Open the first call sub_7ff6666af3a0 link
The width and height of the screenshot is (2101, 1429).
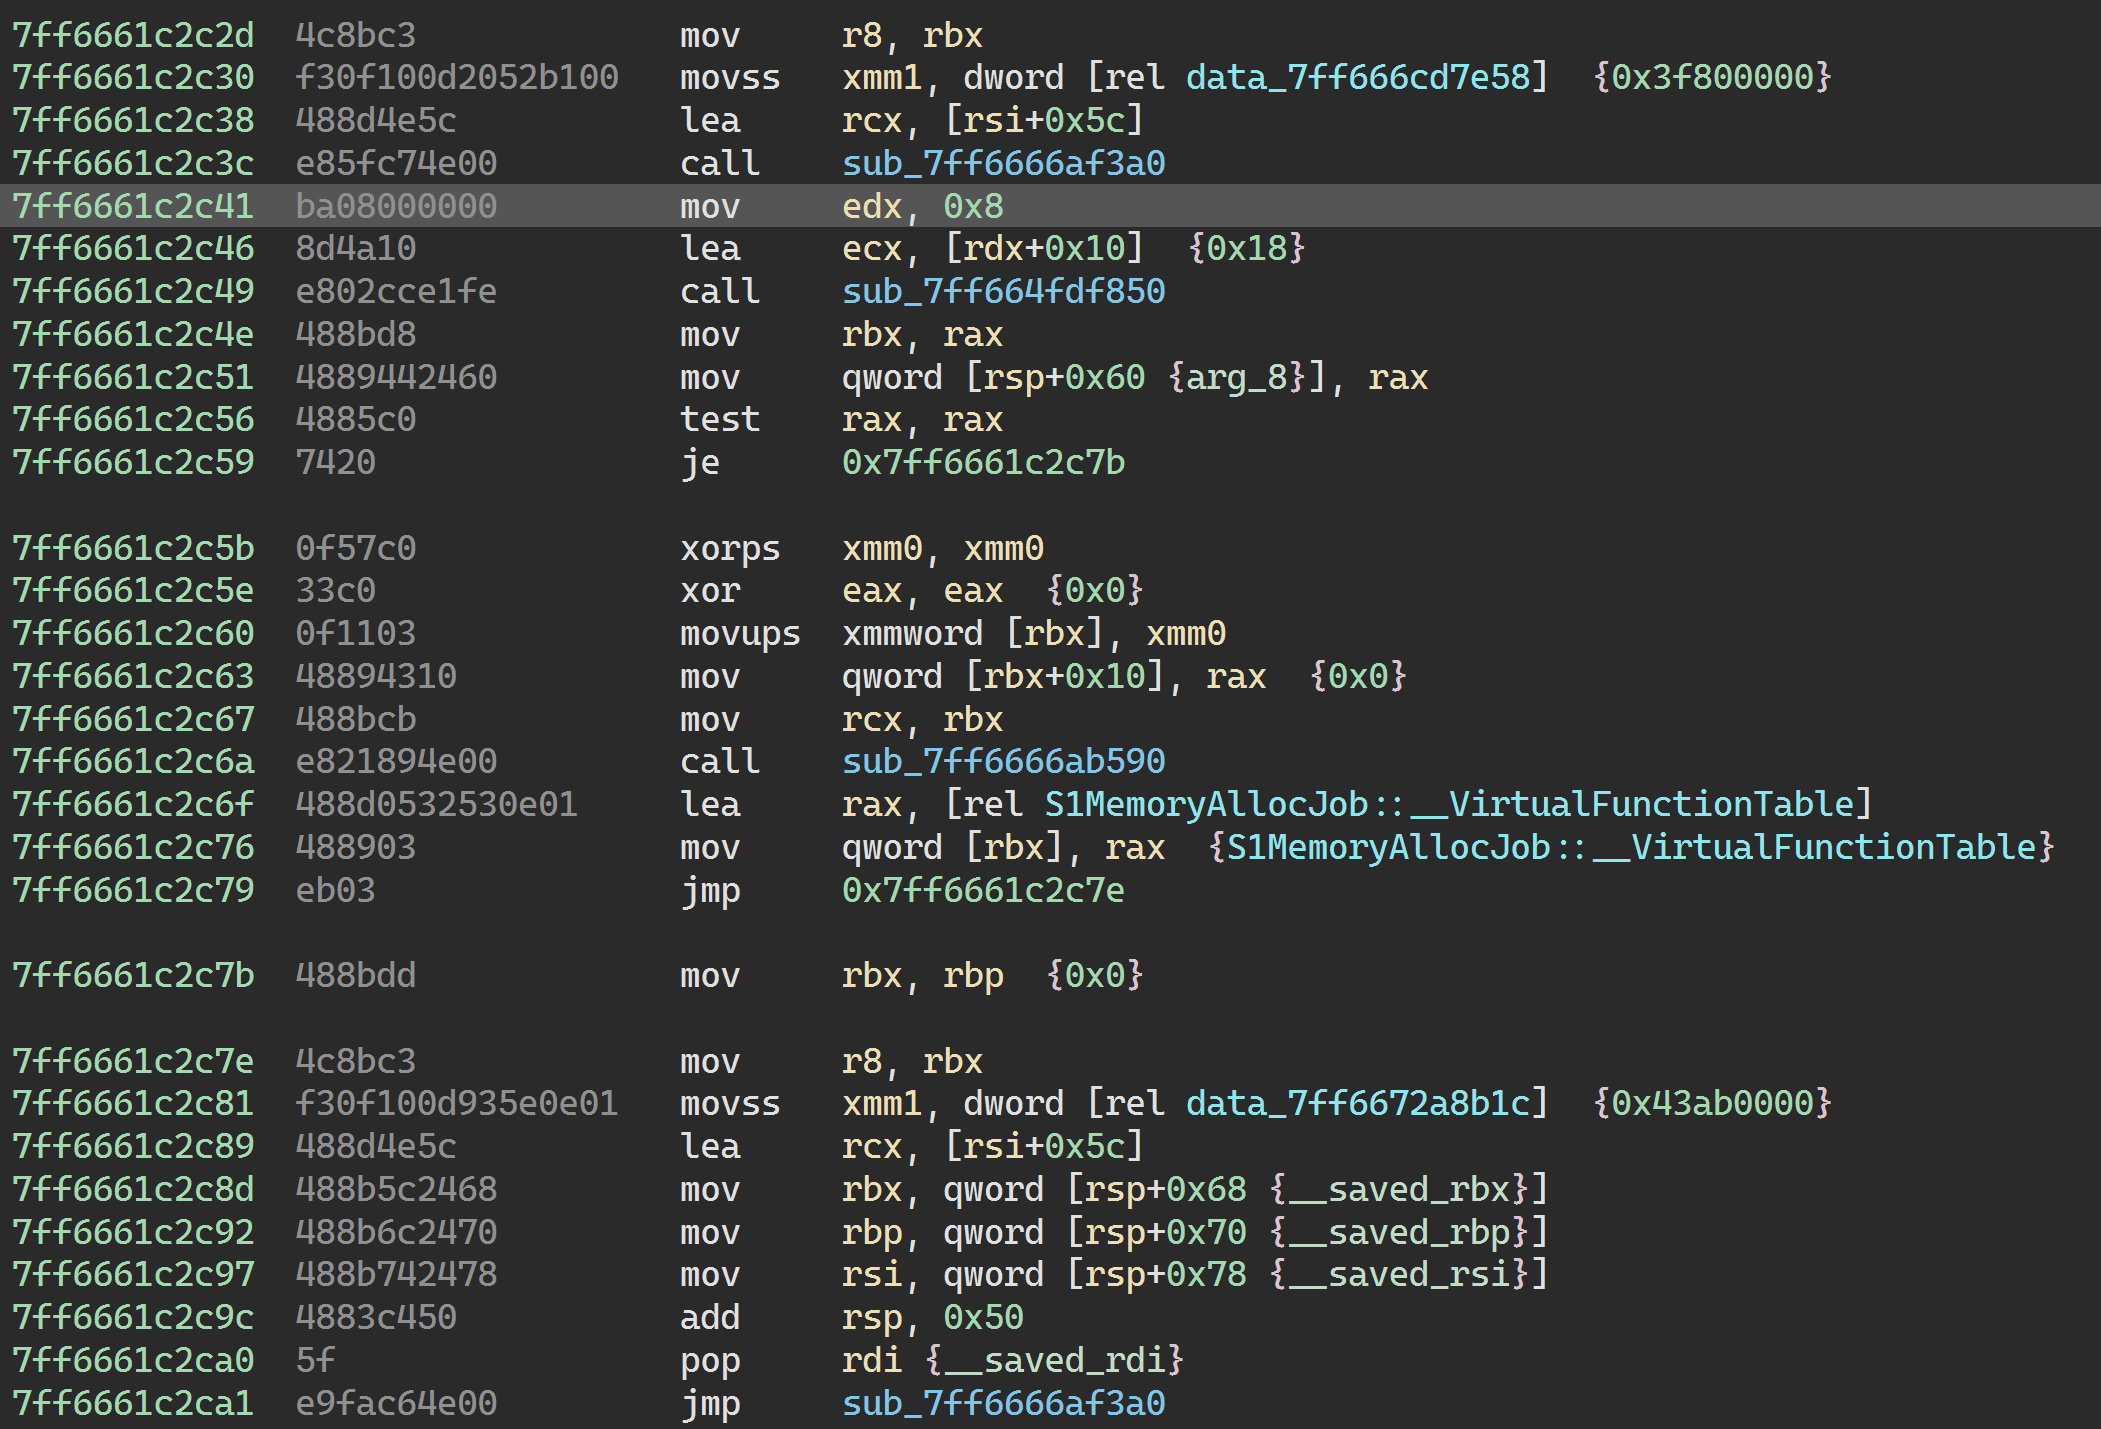click(x=1003, y=163)
